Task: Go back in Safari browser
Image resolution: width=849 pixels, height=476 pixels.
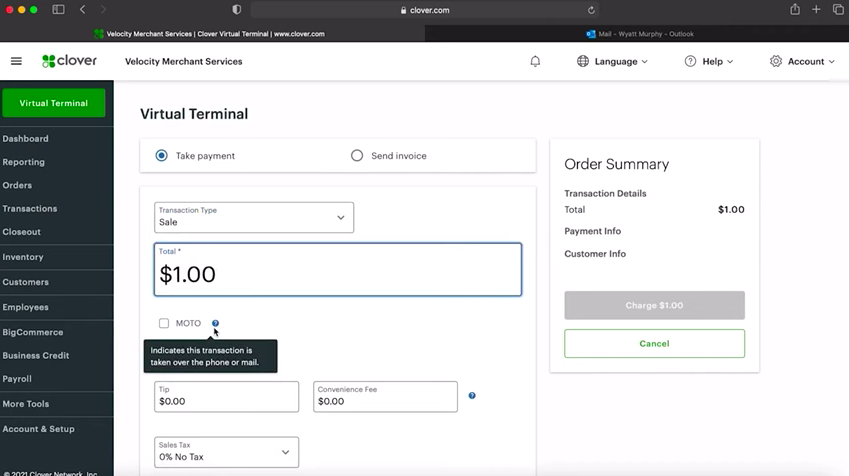Action: point(82,10)
